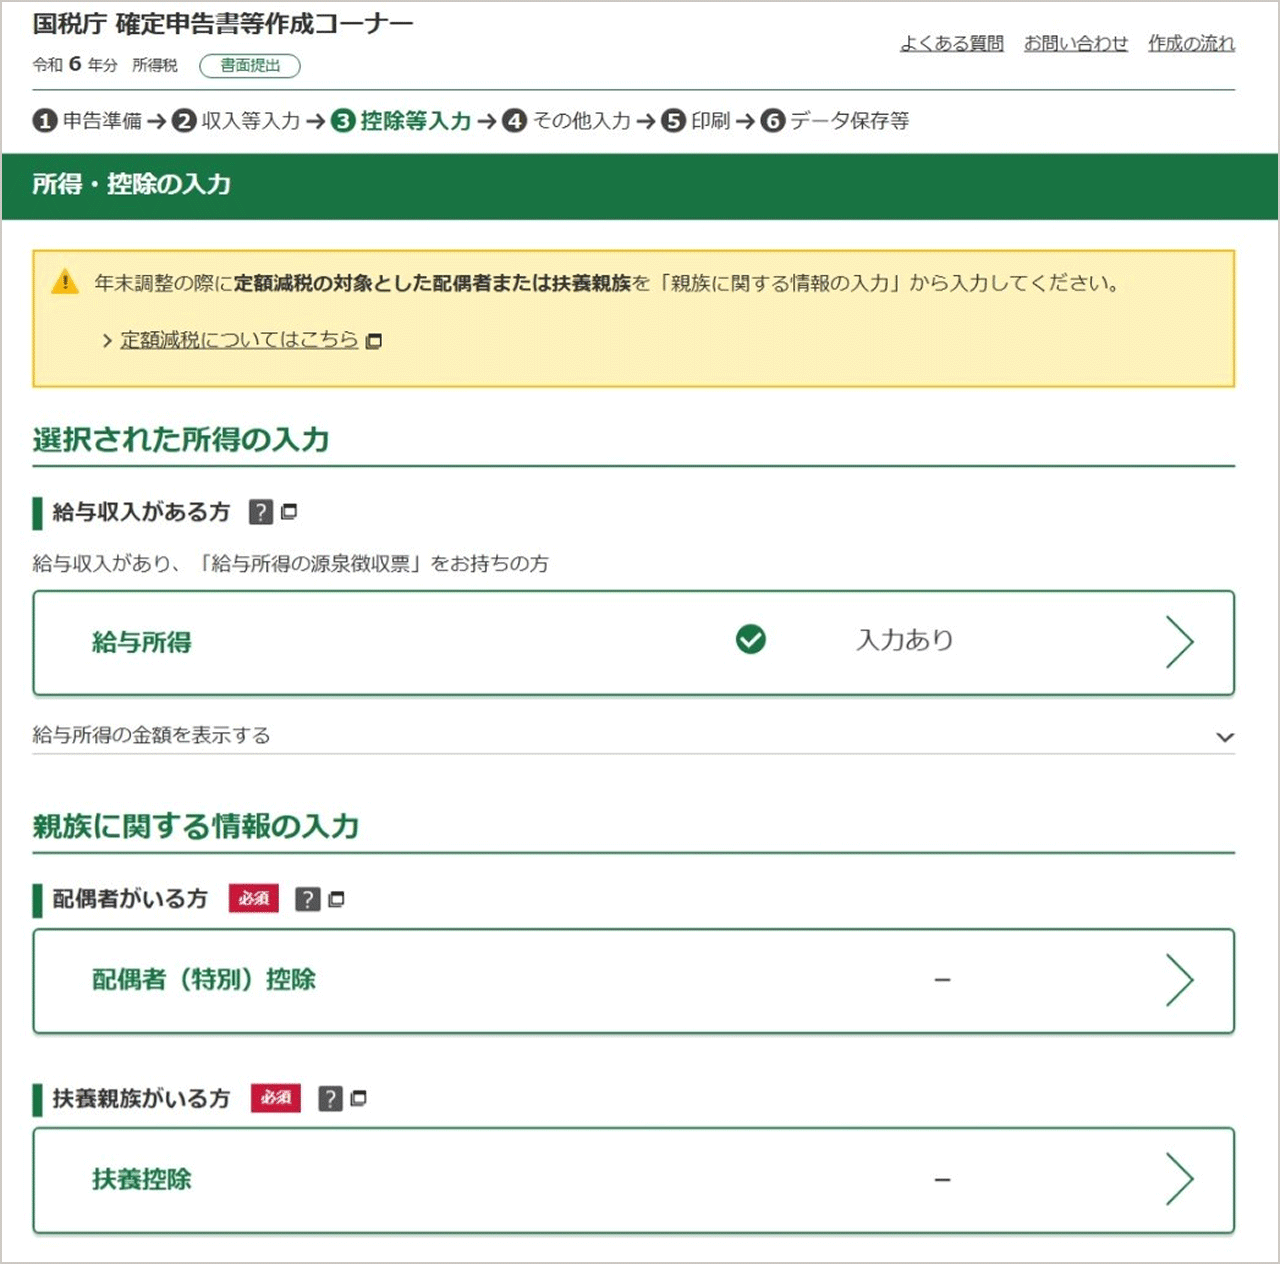Click external link icon after 定額減税についてはこちら
1280x1264 pixels.
(x=374, y=341)
